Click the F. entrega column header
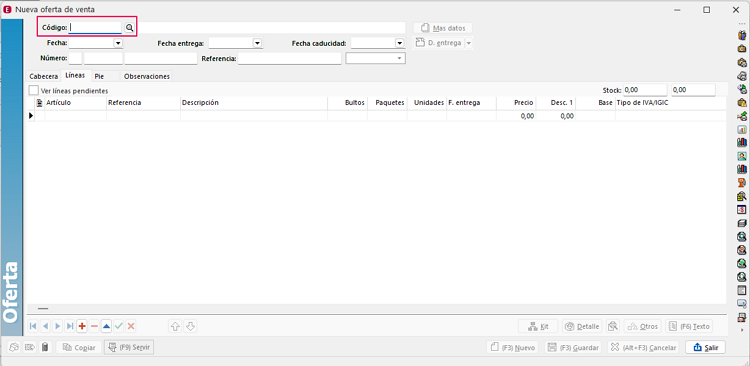 pyautogui.click(x=472, y=103)
